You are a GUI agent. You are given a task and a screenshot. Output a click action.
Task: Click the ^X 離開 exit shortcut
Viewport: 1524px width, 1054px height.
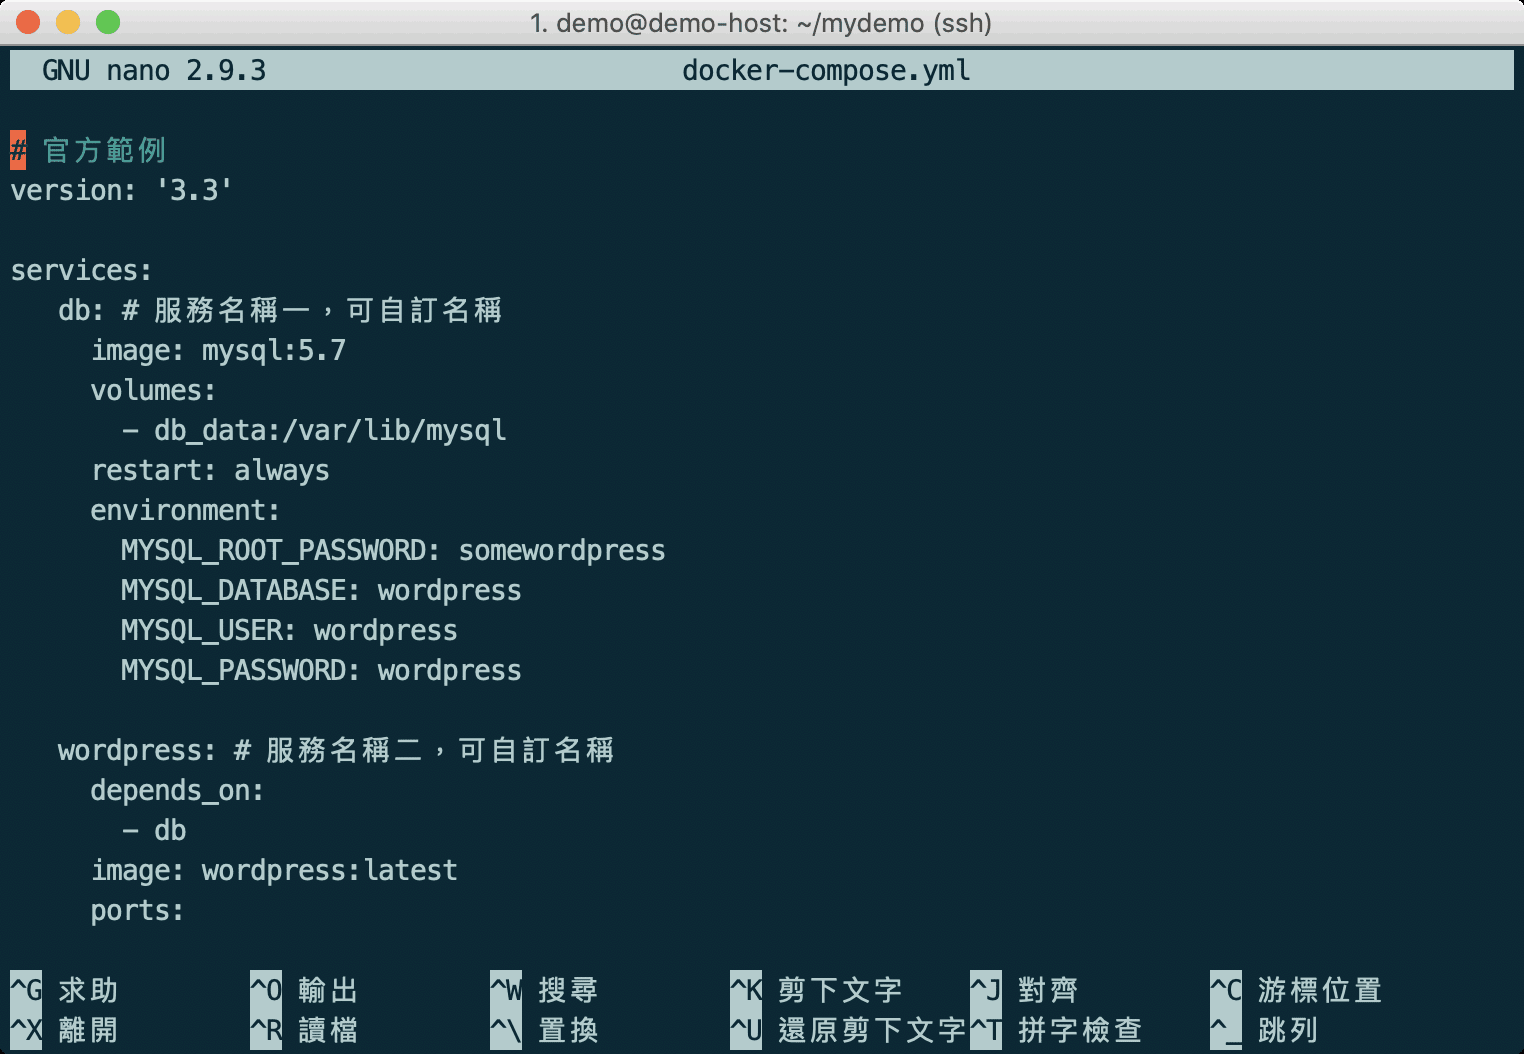point(64,1030)
